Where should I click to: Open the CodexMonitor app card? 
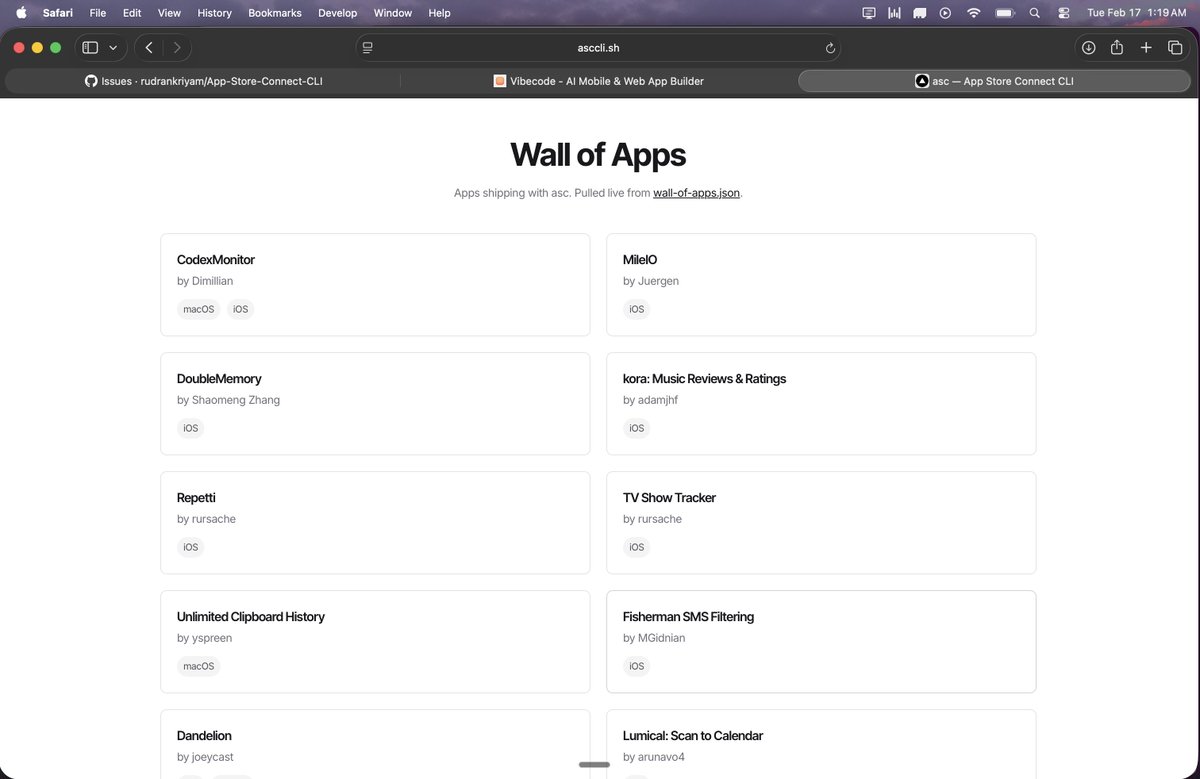pyautogui.click(x=375, y=285)
